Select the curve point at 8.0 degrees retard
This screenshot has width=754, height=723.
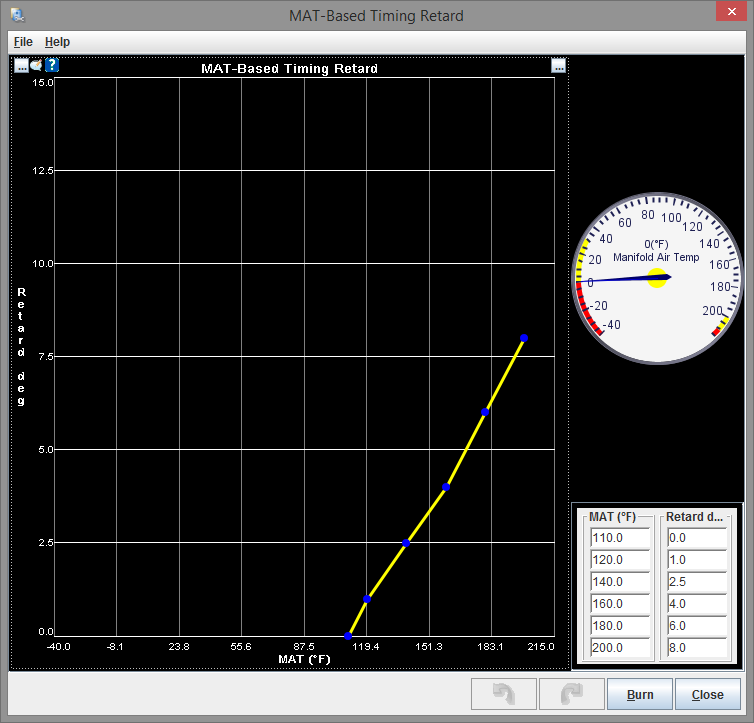pos(523,338)
